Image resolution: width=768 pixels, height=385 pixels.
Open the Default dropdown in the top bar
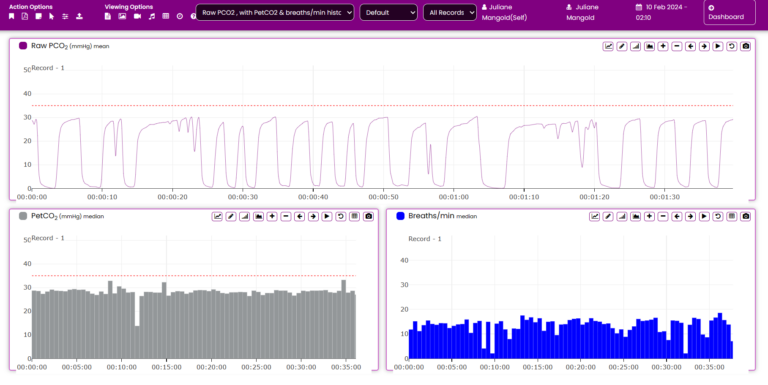[388, 12]
